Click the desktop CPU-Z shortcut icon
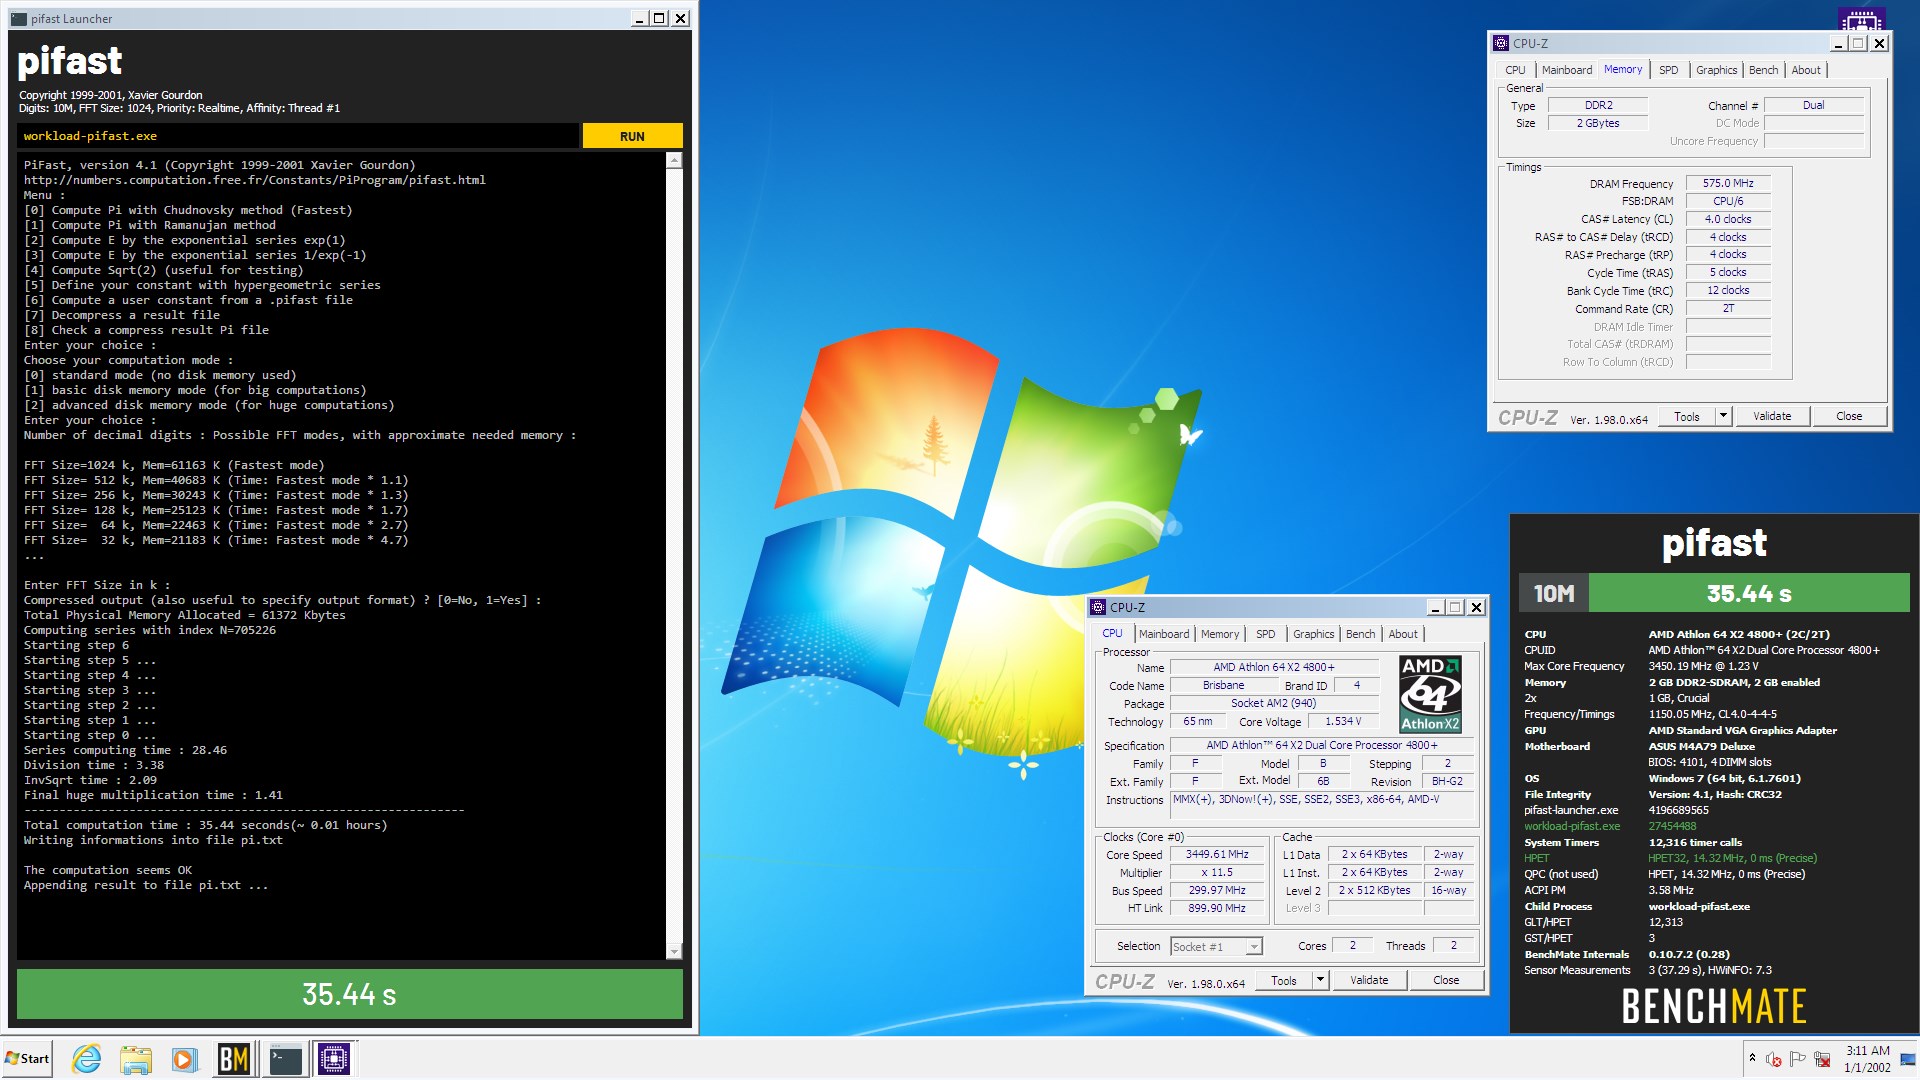 coord(1861,19)
